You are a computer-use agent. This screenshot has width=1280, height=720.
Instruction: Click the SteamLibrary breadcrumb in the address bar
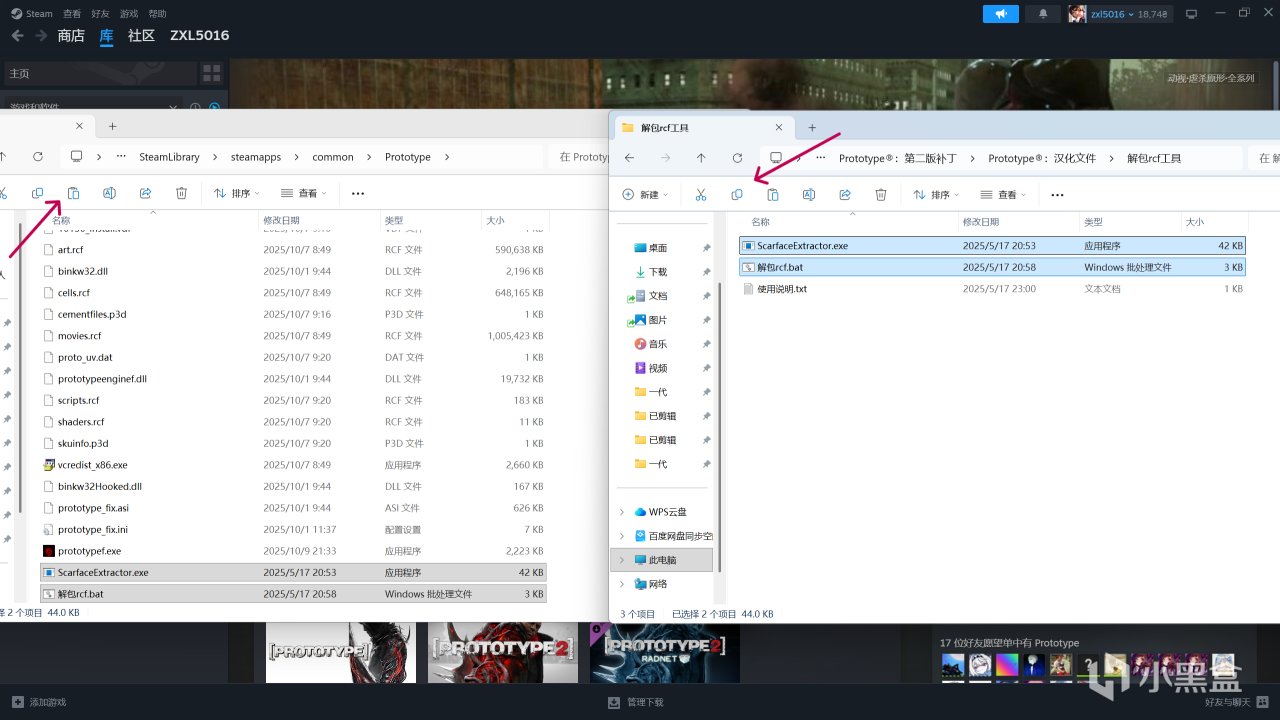pos(169,157)
